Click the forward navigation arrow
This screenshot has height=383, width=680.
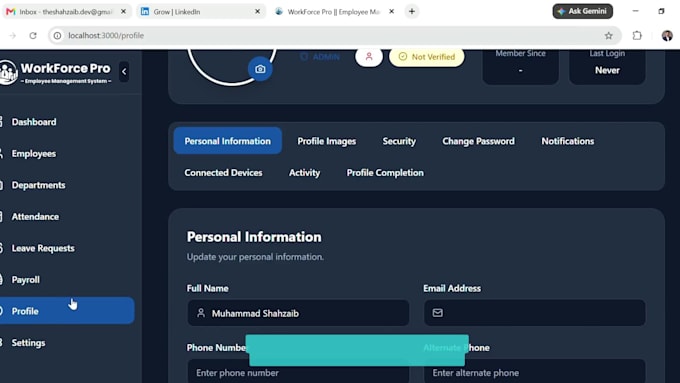point(13,36)
